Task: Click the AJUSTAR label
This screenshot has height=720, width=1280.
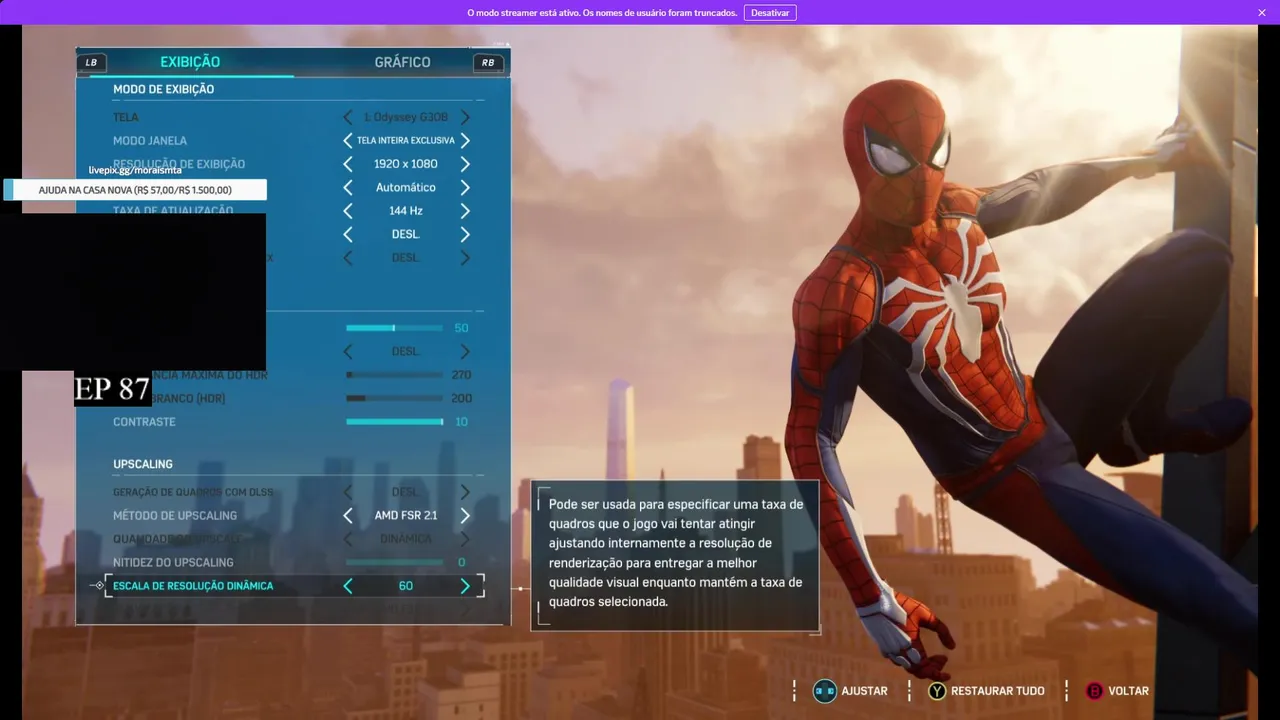Action: pyautogui.click(x=864, y=691)
